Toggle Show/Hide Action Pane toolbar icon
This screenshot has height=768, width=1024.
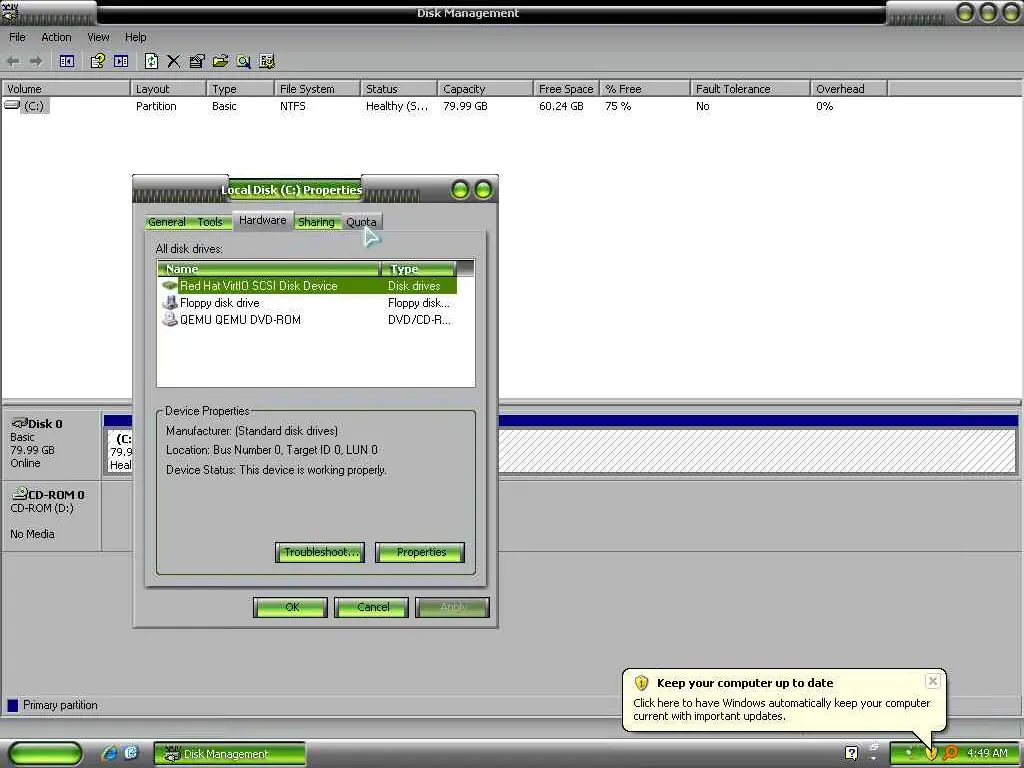(121, 61)
